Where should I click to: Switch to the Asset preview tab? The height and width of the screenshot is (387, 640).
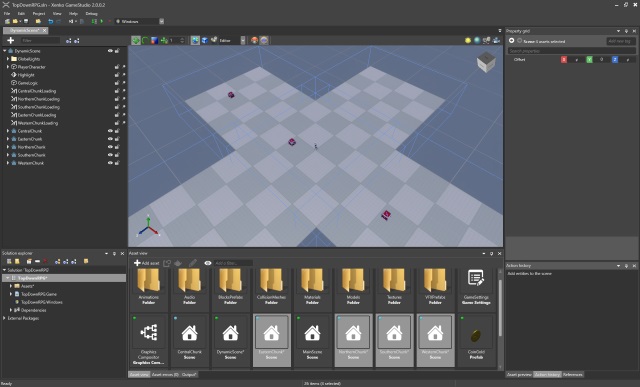(x=519, y=374)
